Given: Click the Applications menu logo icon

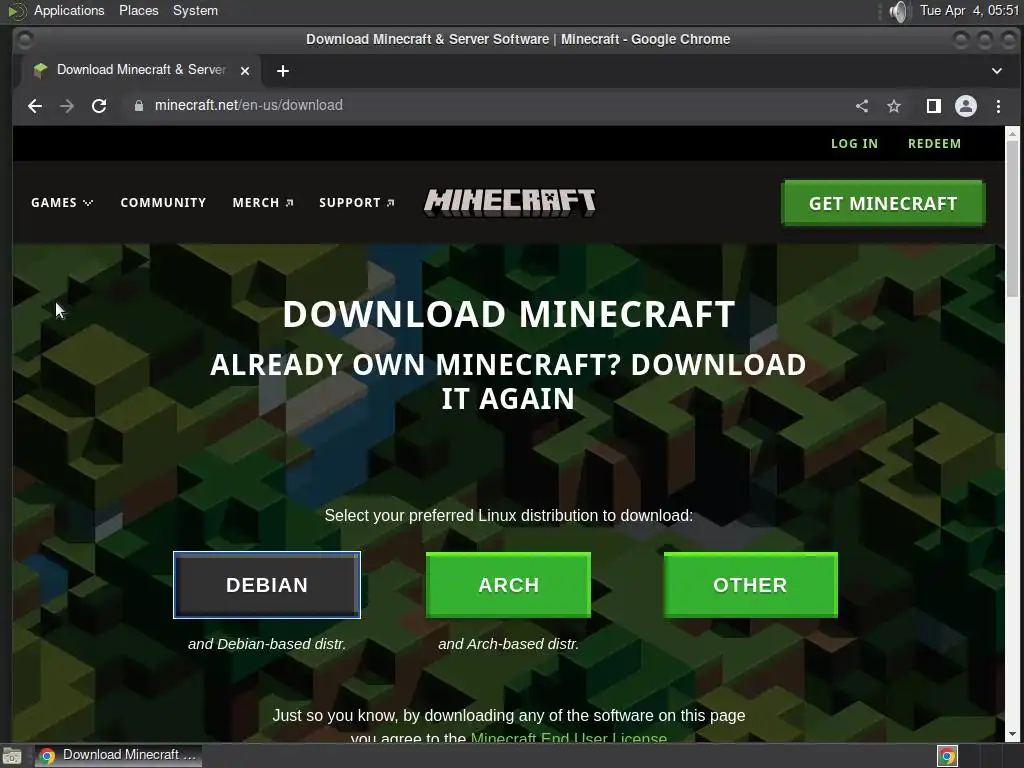Looking at the screenshot, I should pyautogui.click(x=16, y=11).
